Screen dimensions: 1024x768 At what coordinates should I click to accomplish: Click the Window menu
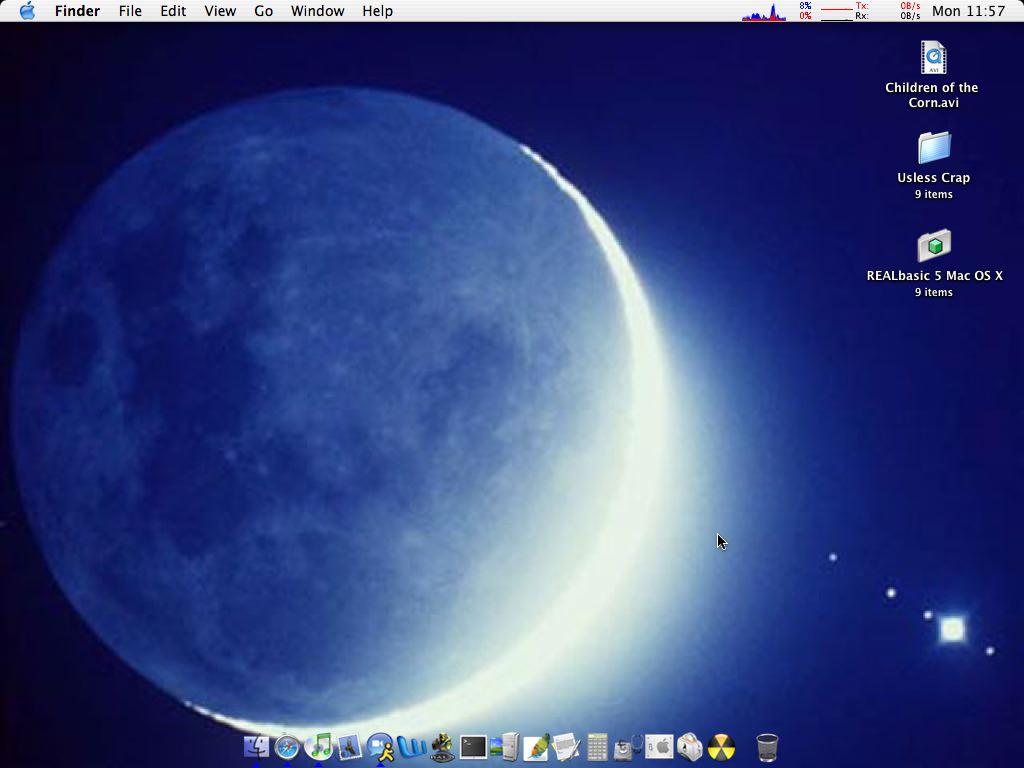click(317, 11)
